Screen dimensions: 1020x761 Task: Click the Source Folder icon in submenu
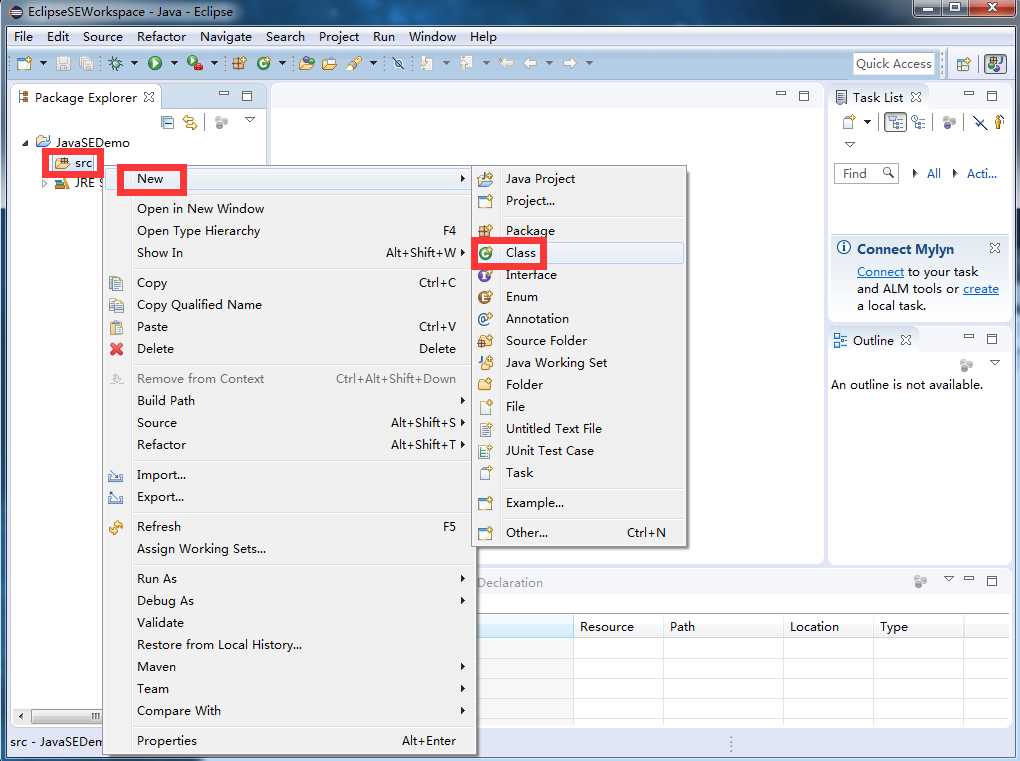click(485, 341)
